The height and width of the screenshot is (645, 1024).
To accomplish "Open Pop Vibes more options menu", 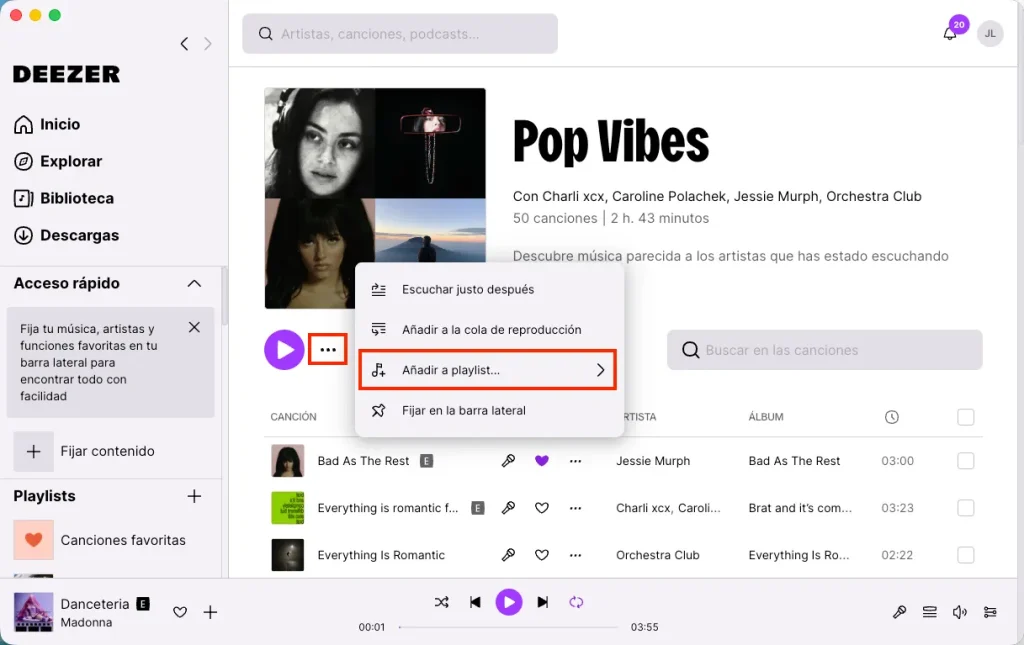I will pos(328,350).
